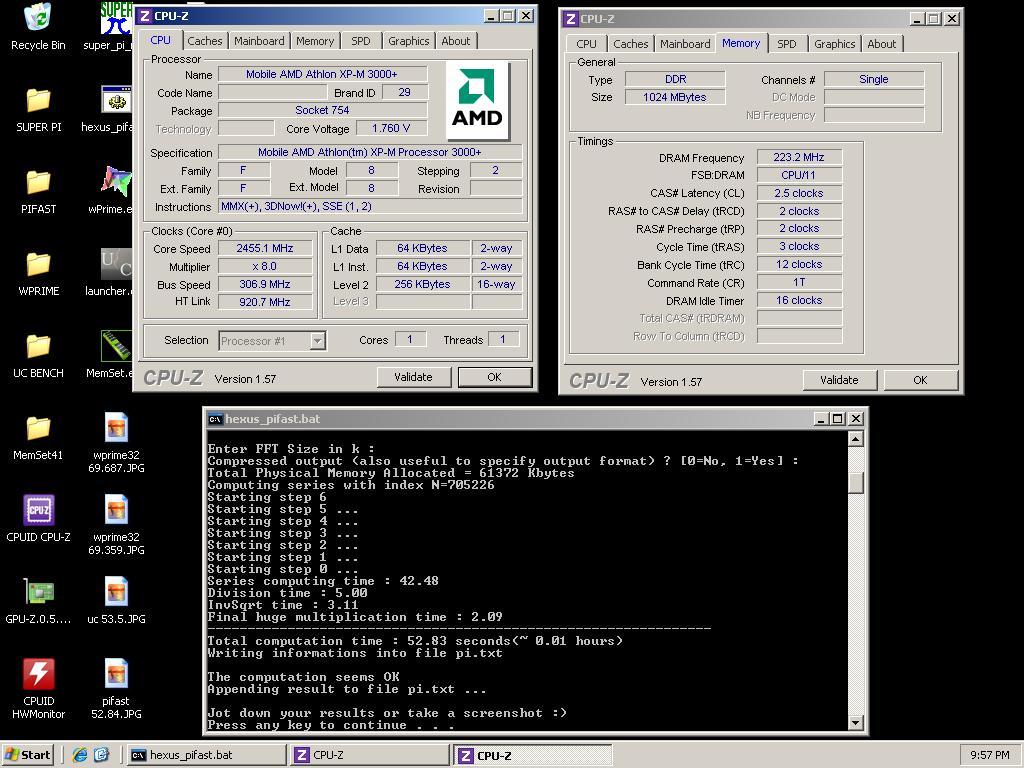Open the WPRIME folder icon

point(38,273)
